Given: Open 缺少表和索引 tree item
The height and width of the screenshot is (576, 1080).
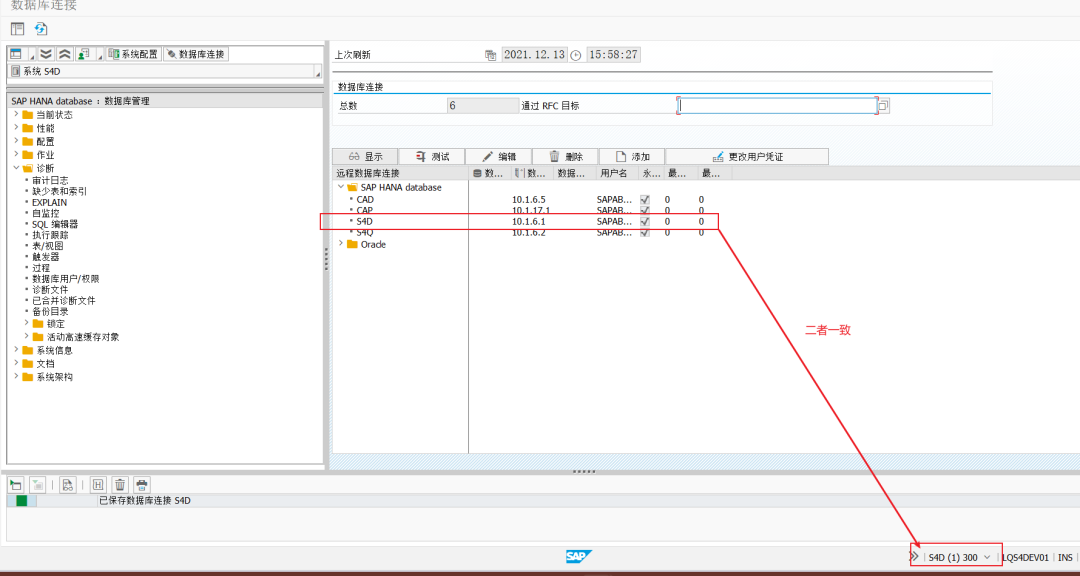Looking at the screenshot, I should point(59,191).
